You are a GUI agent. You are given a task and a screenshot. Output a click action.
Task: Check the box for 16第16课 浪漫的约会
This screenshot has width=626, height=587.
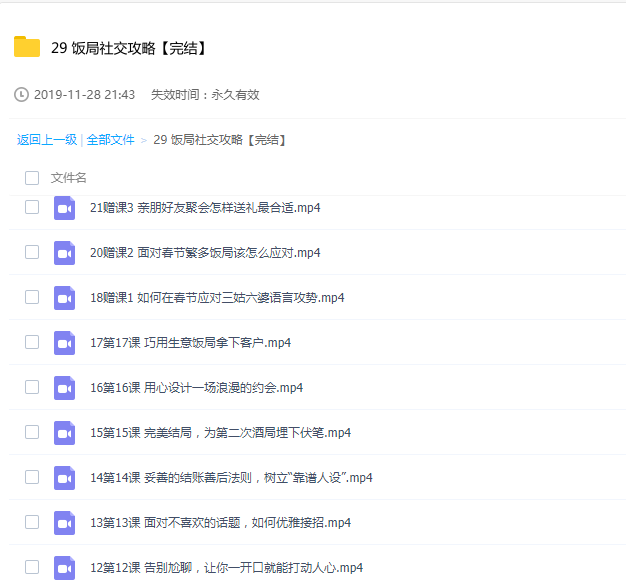pos(32,387)
